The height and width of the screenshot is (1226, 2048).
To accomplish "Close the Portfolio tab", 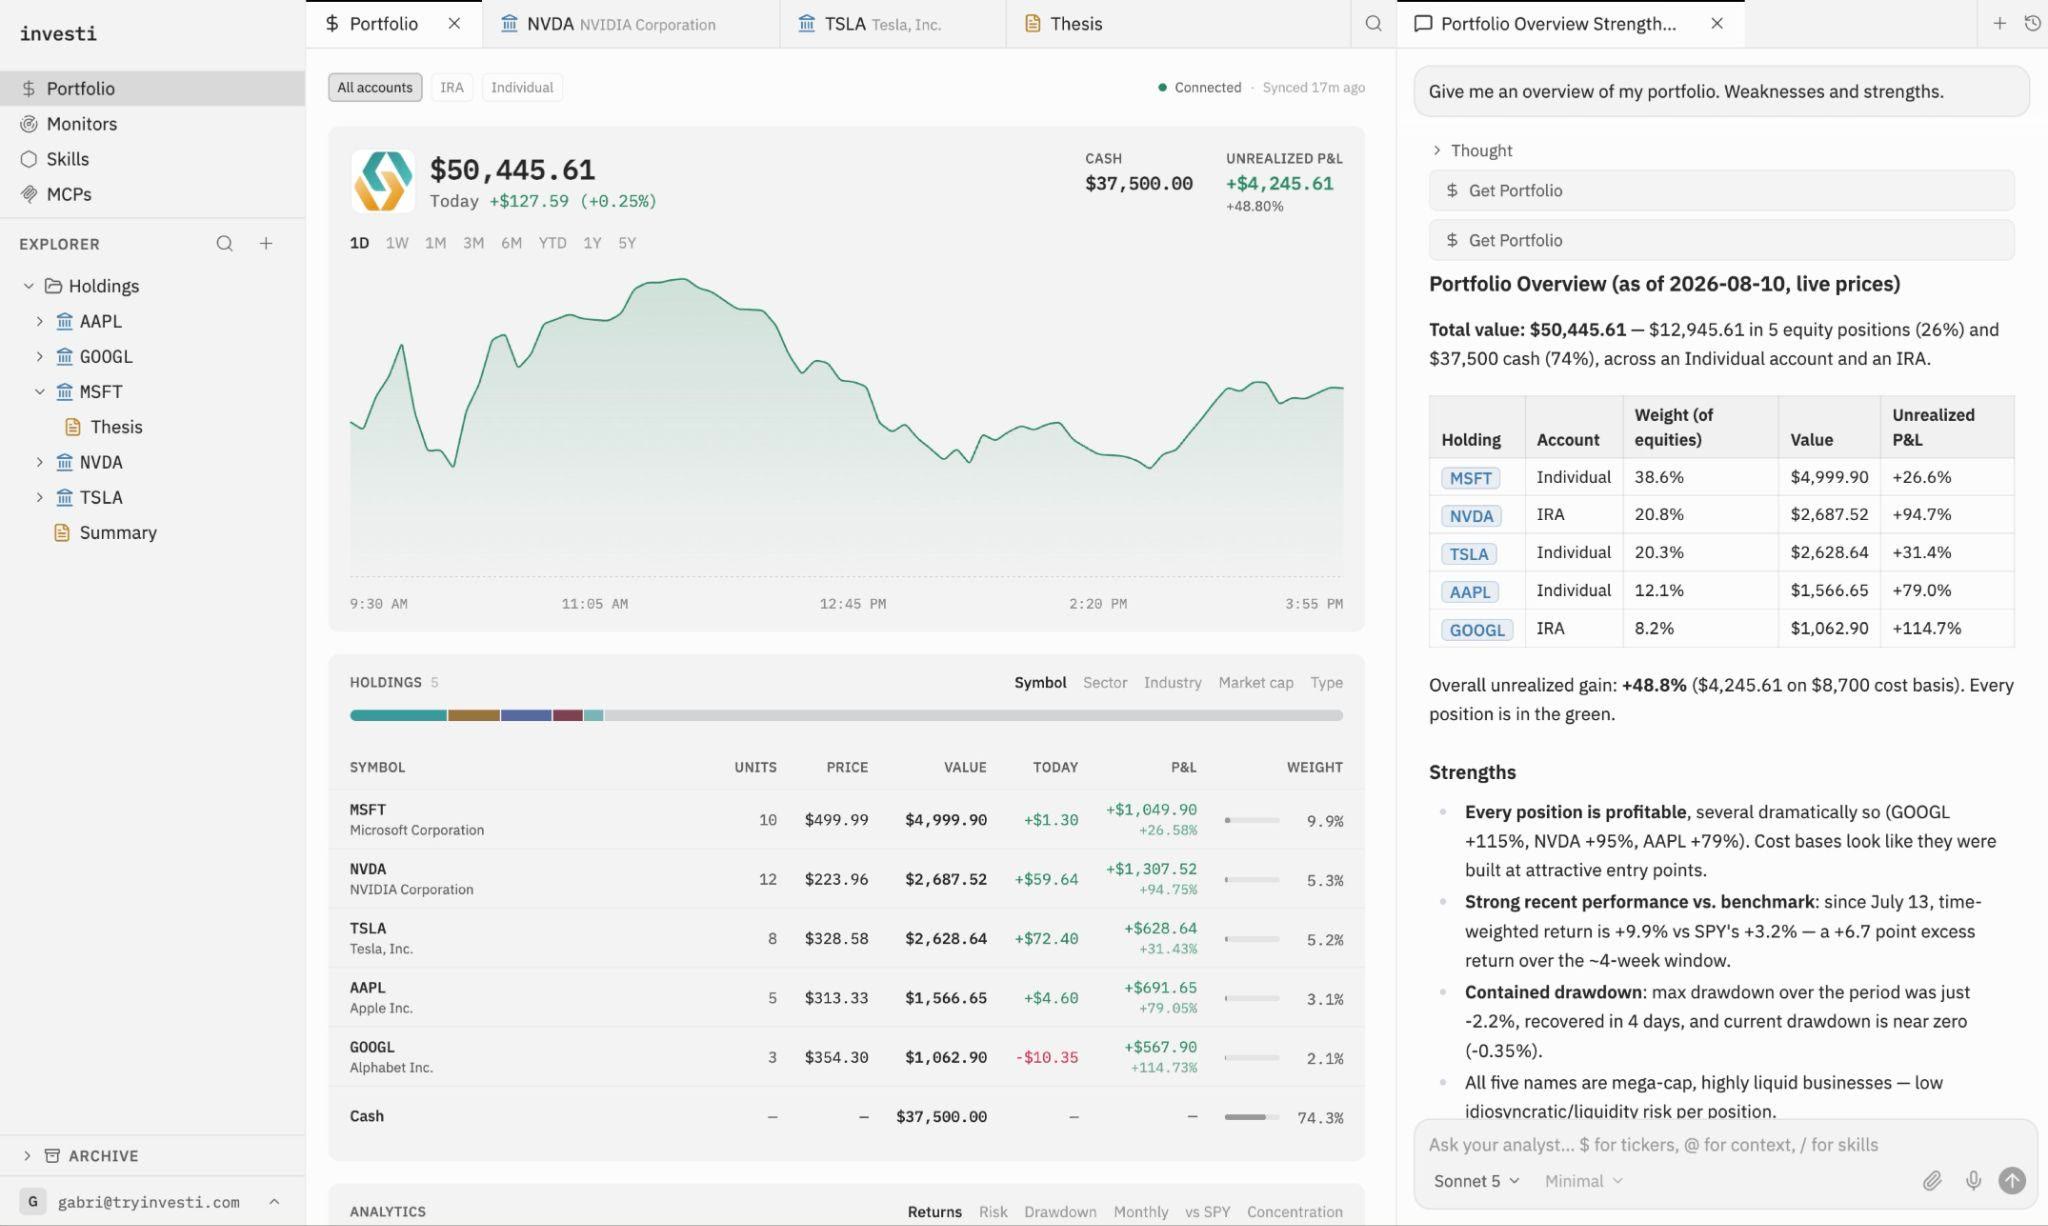I will pyautogui.click(x=454, y=23).
